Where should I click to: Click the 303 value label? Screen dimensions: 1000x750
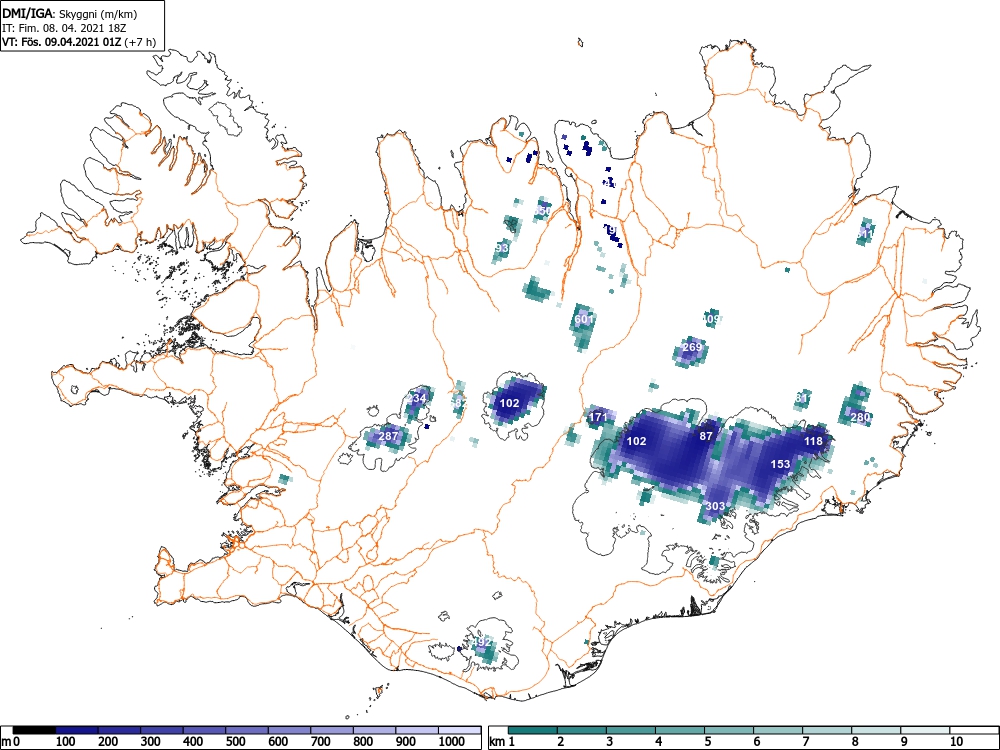tap(716, 506)
